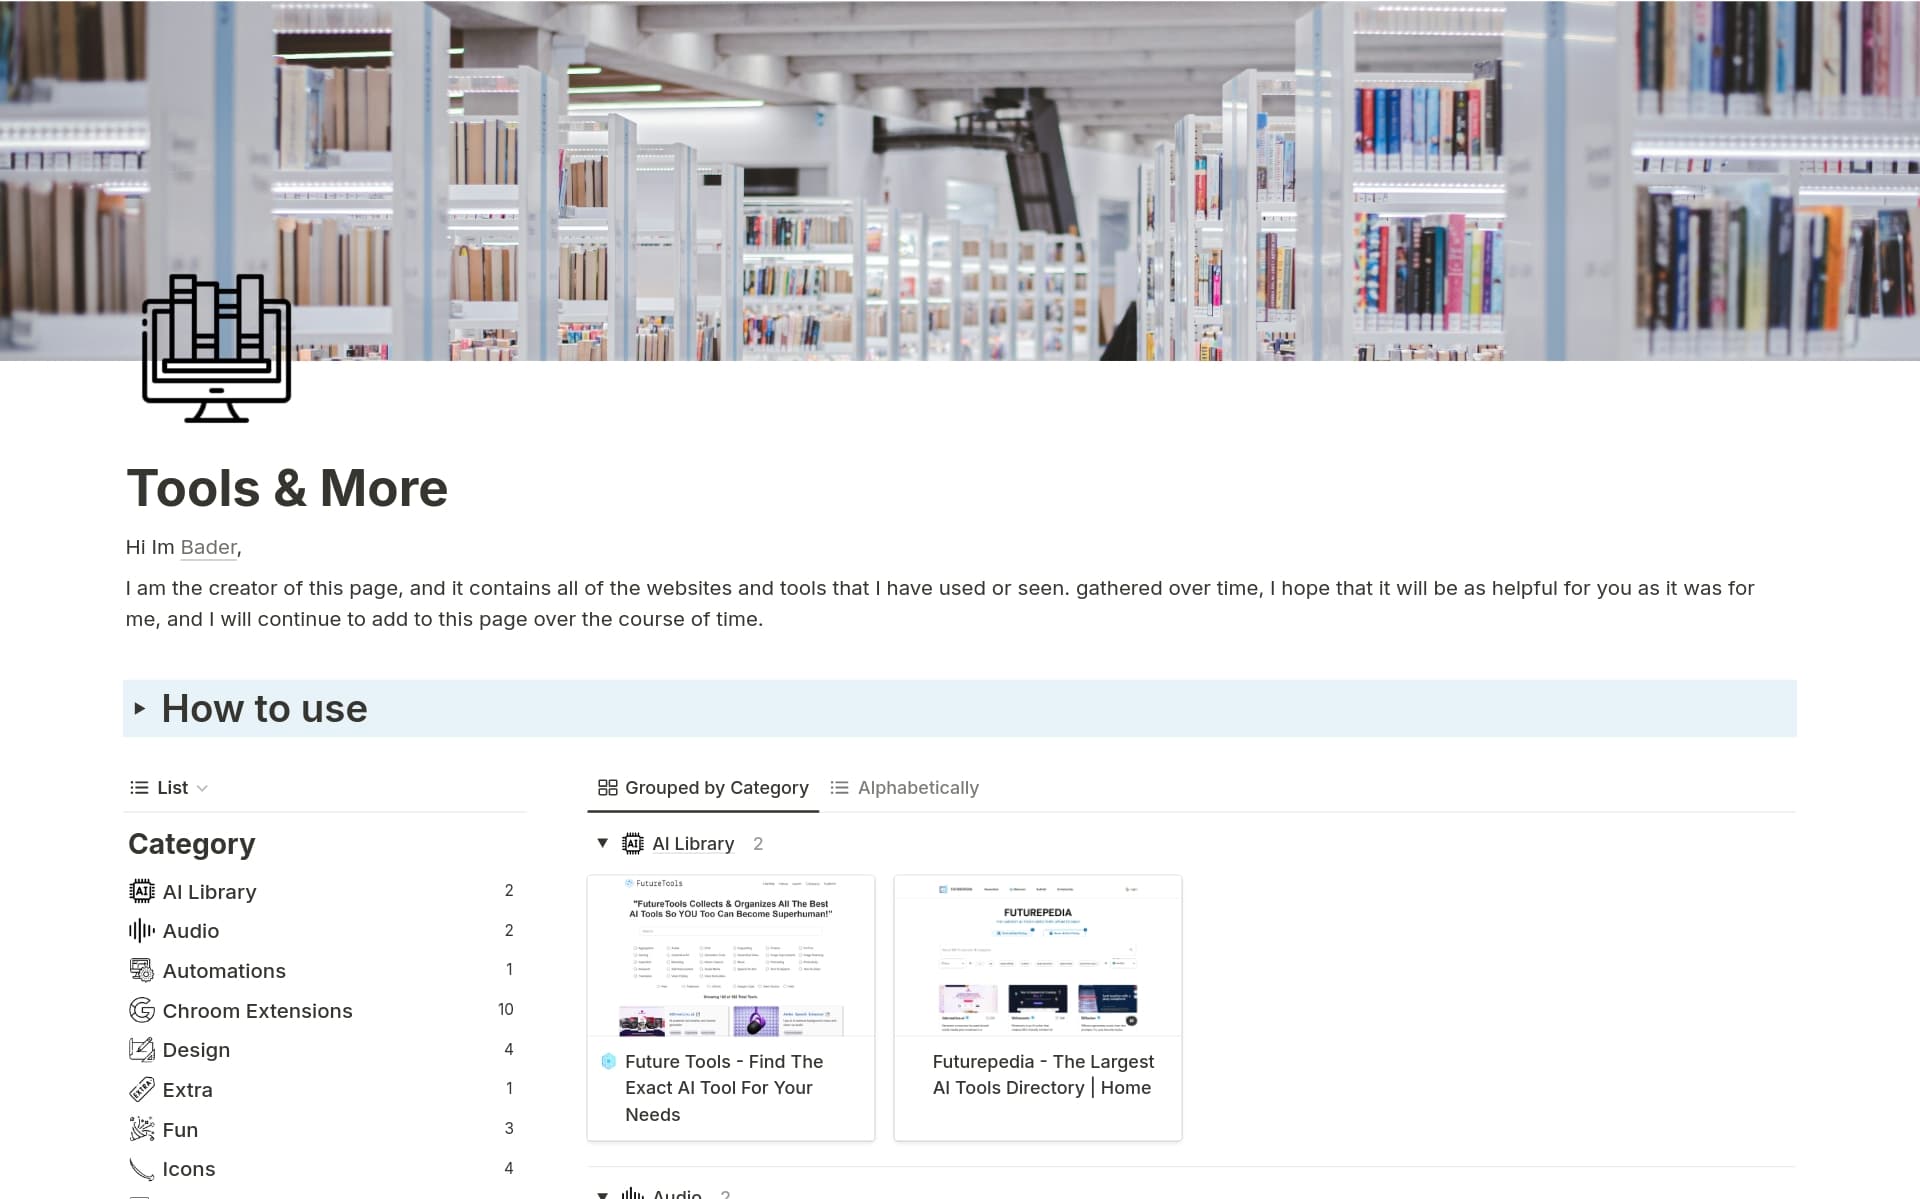Click the Extra ticket icon
The height and width of the screenshot is (1199, 1920).
tap(141, 1090)
